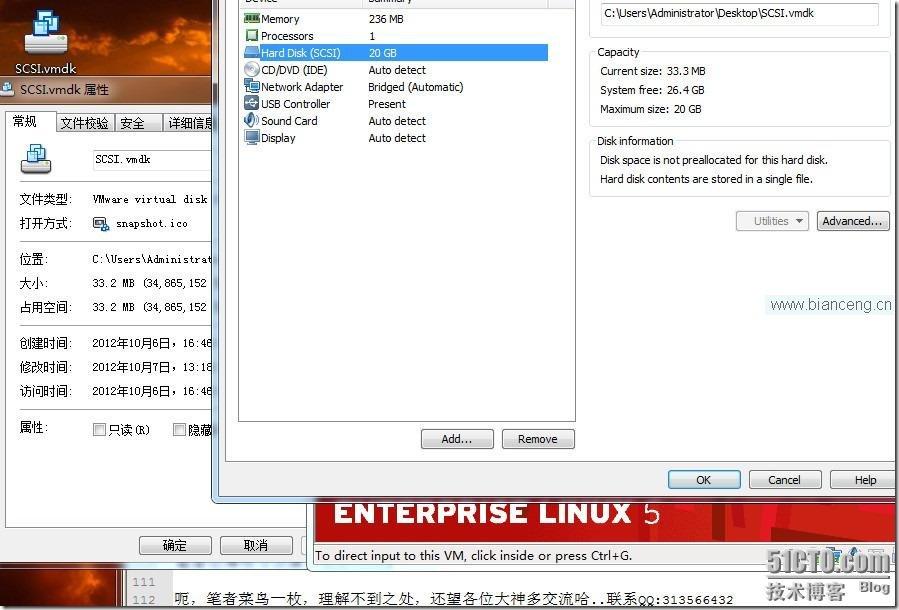Open the Utilities dropdown

(772, 221)
